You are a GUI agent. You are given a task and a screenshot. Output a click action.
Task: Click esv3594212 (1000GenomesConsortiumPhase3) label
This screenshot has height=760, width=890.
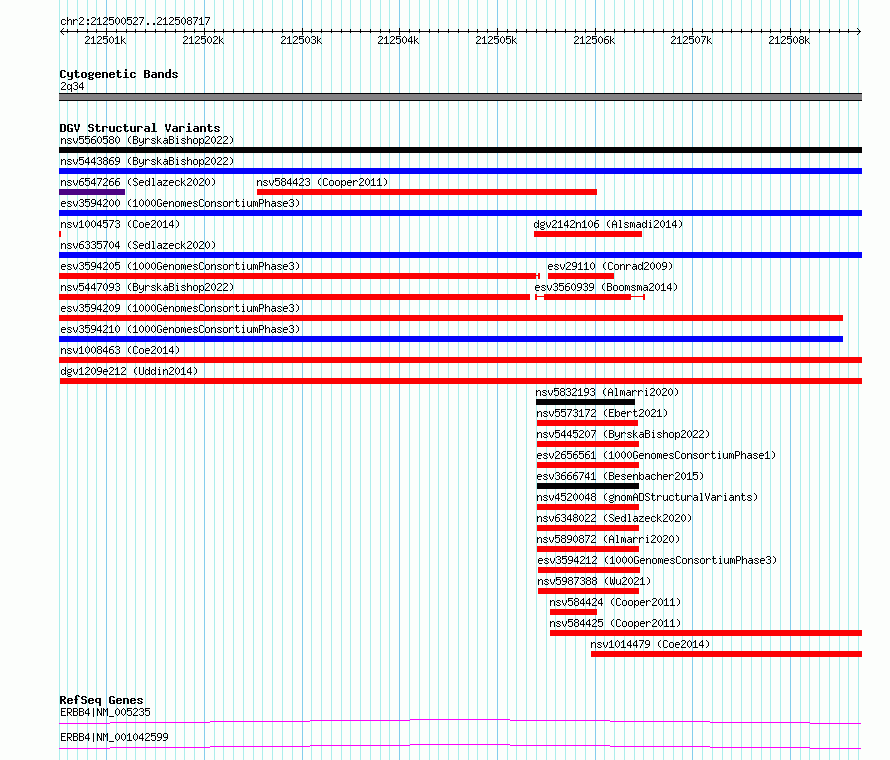657,560
